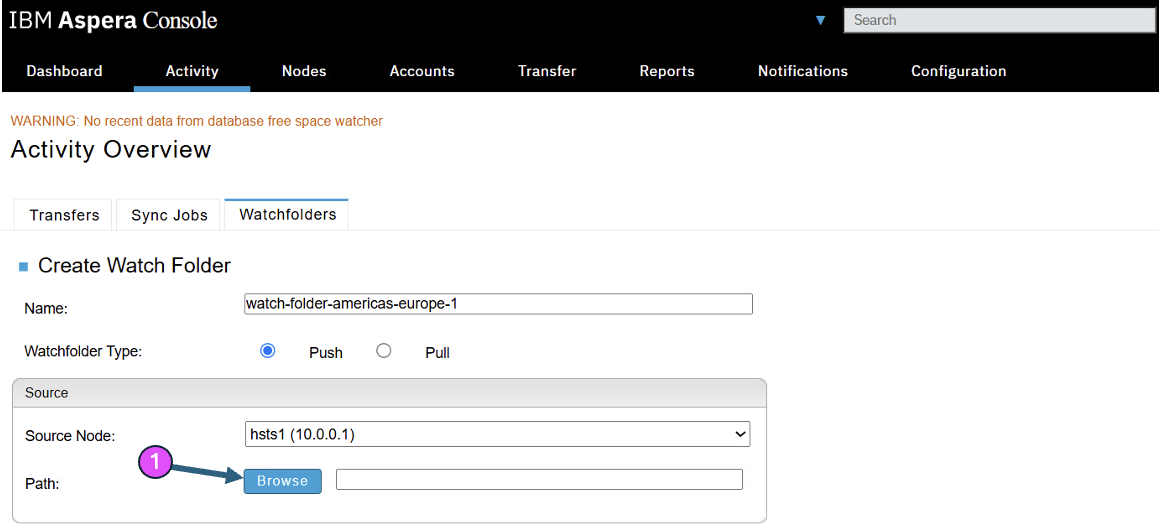Image resolution: width=1160 pixels, height=526 pixels.
Task: Click the Create Watch Folder heading
Action: (135, 265)
